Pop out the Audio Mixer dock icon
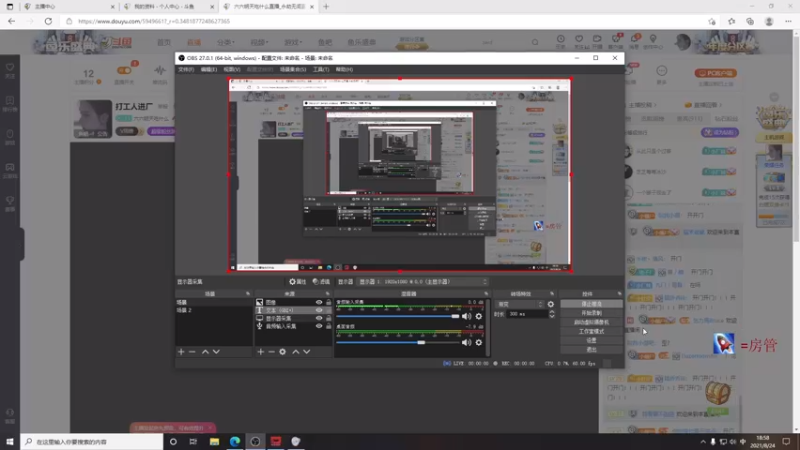The height and width of the screenshot is (450, 800). pos(486,294)
